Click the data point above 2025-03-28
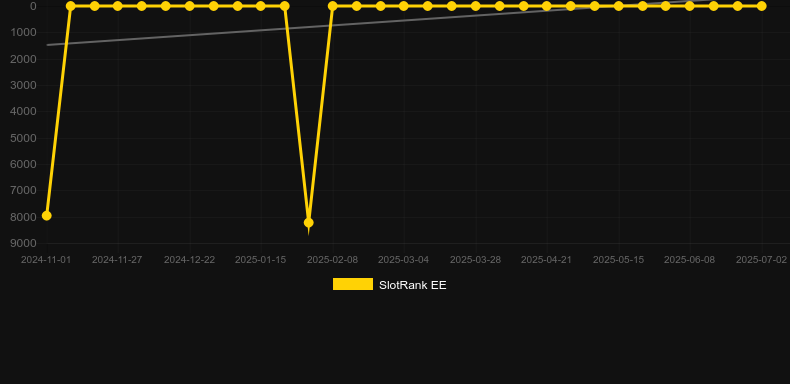This screenshot has height=384, width=790. (x=475, y=6)
